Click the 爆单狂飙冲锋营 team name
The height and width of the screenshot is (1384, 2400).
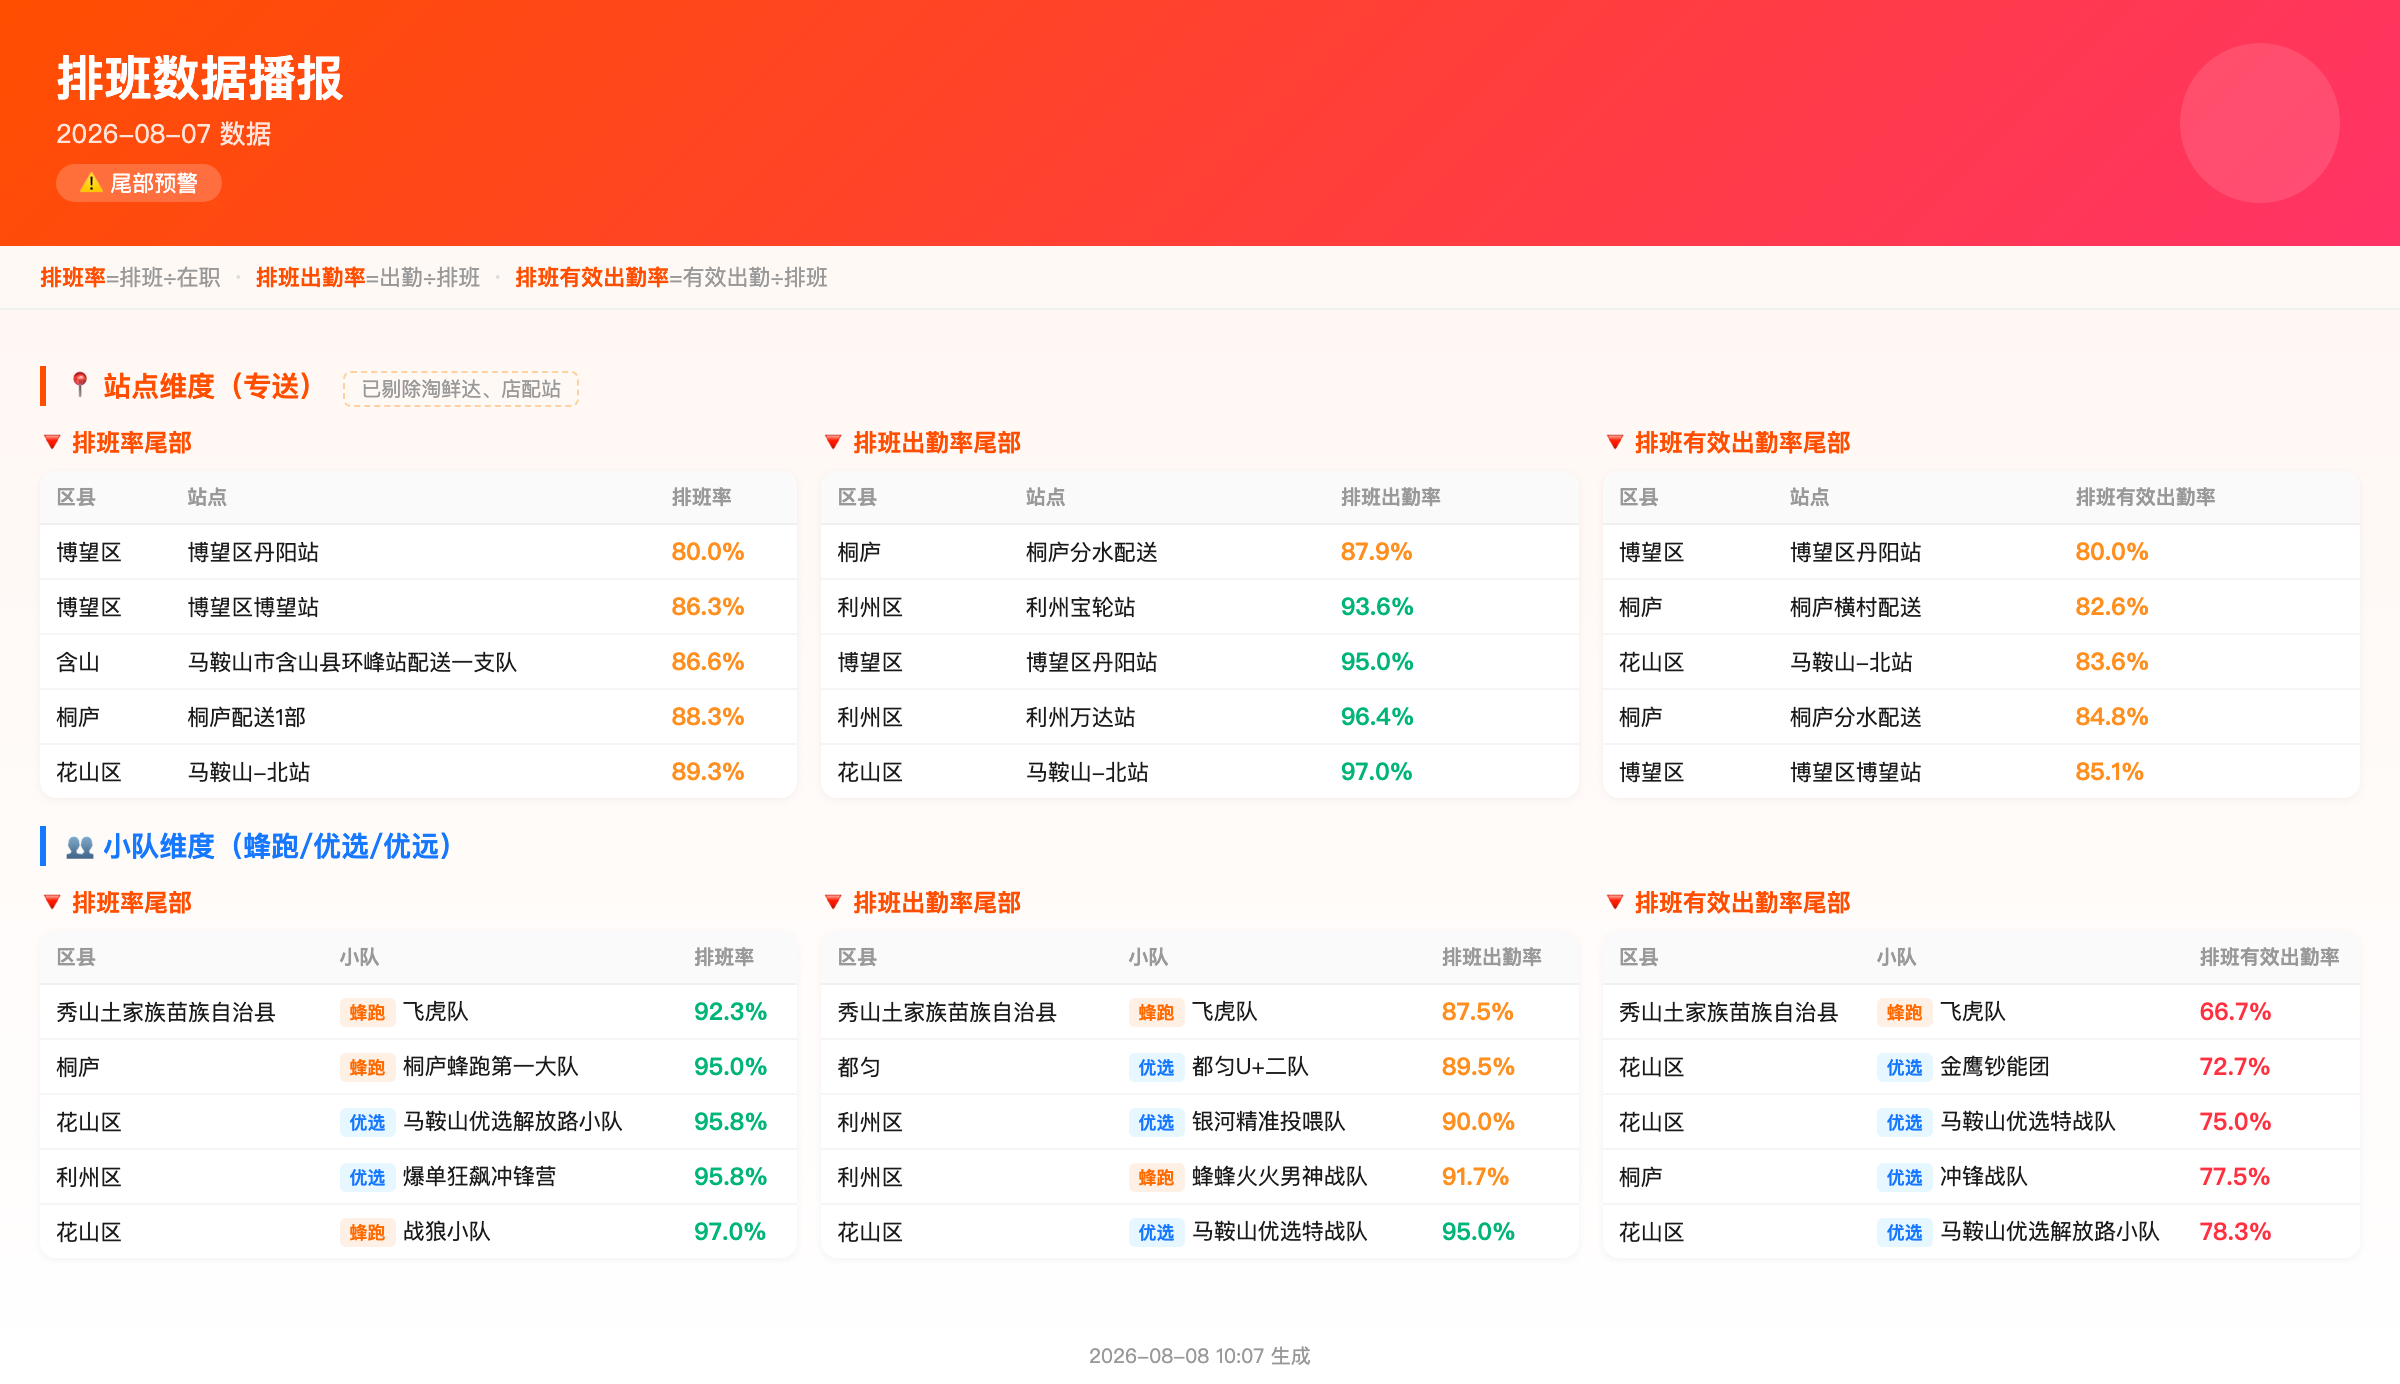[480, 1177]
